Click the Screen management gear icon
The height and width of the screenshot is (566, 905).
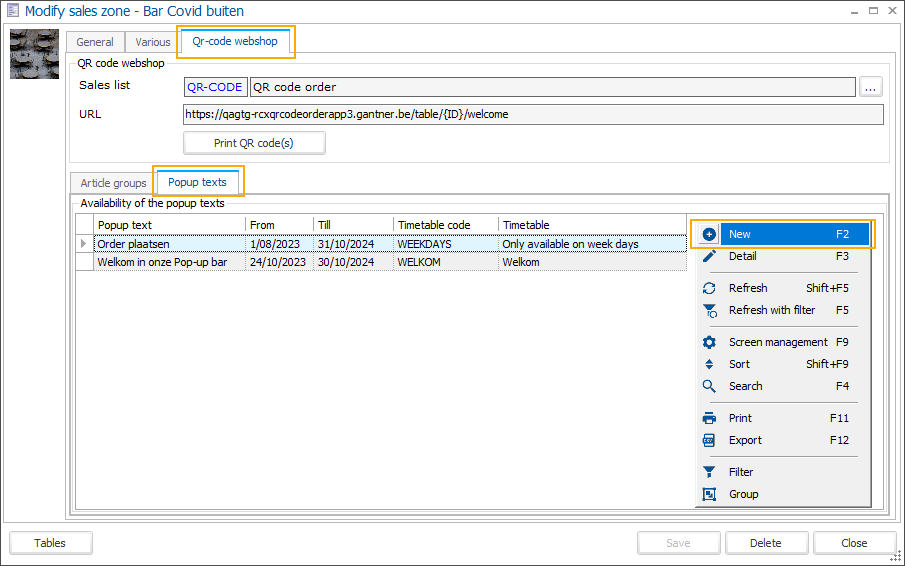pyautogui.click(x=709, y=342)
